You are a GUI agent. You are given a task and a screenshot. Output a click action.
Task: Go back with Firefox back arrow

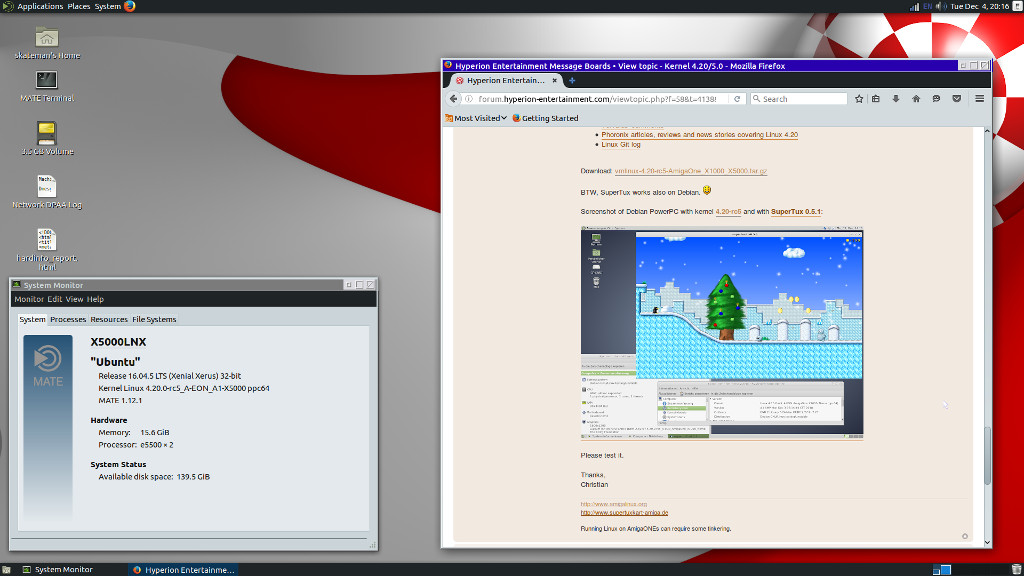(x=453, y=99)
